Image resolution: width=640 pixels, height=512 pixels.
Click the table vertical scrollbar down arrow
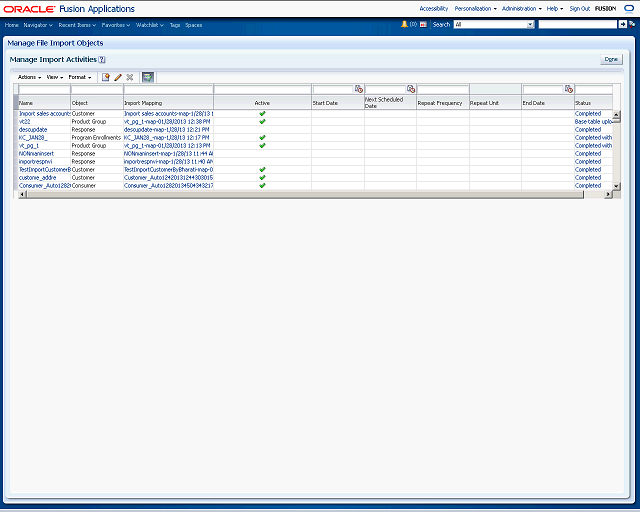point(616,186)
